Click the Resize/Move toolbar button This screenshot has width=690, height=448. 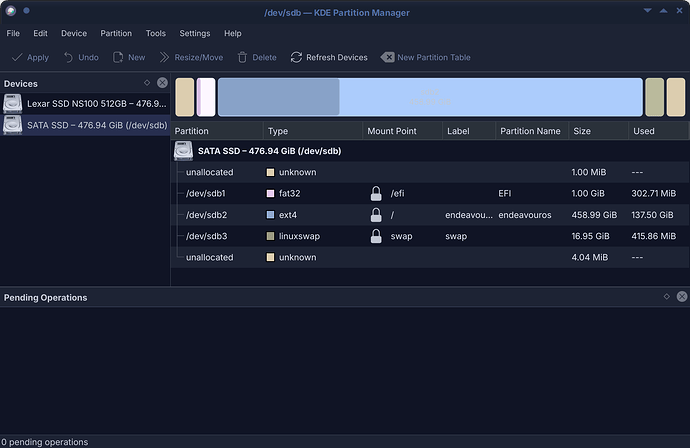(191, 57)
